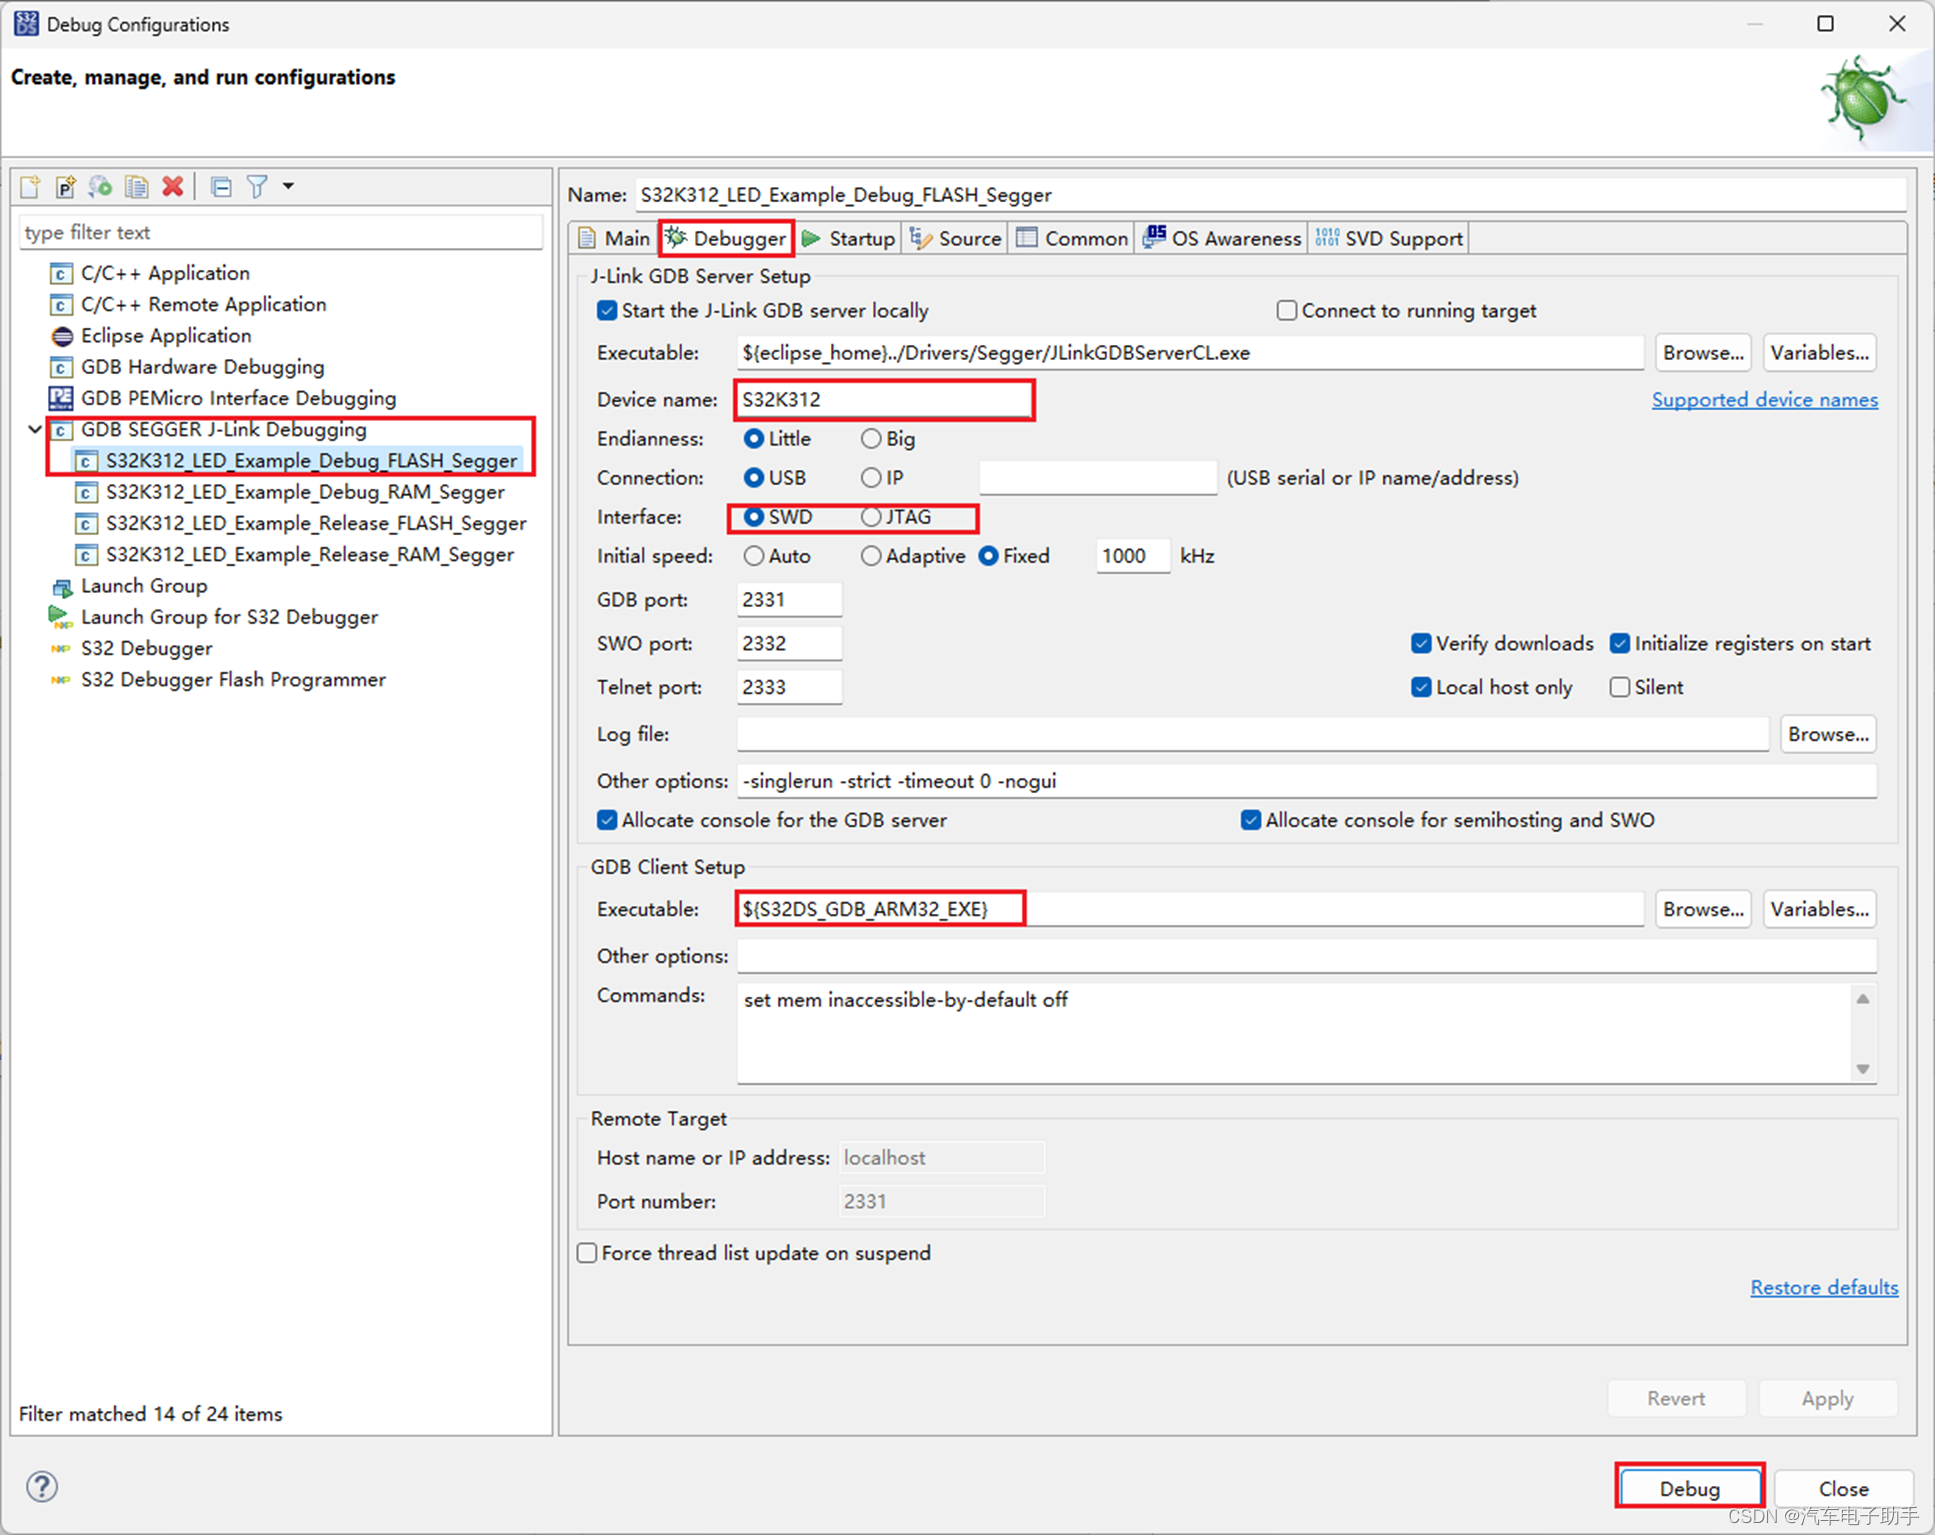
Task: Open help with question mark icon
Action: [x=42, y=1486]
